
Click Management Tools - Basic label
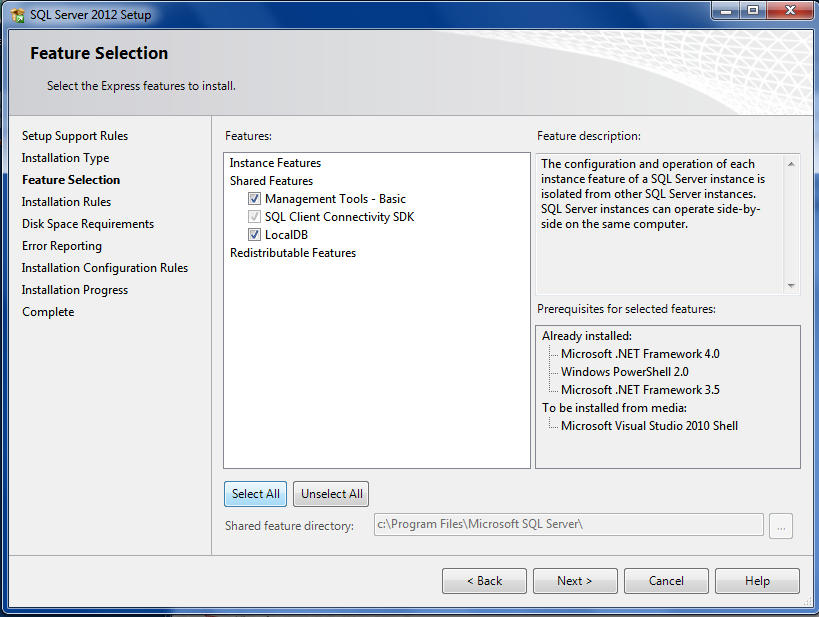pyautogui.click(x=335, y=199)
